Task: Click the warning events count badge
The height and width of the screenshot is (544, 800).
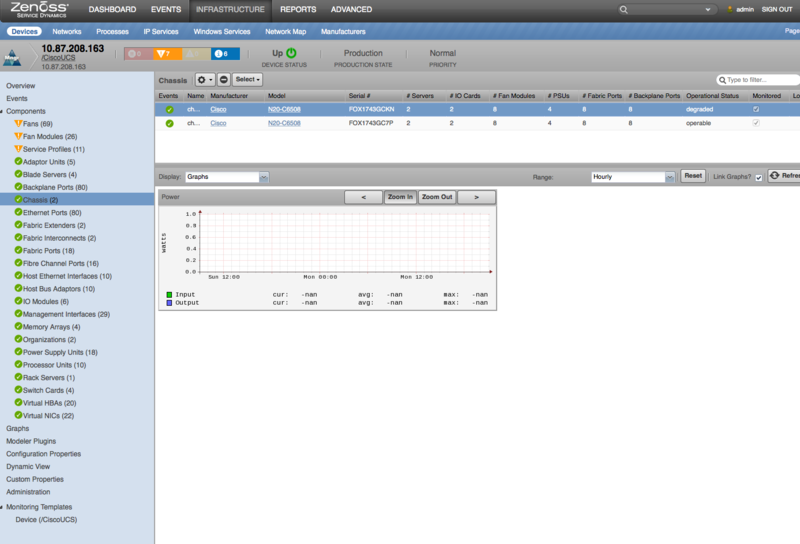Action: 196,54
